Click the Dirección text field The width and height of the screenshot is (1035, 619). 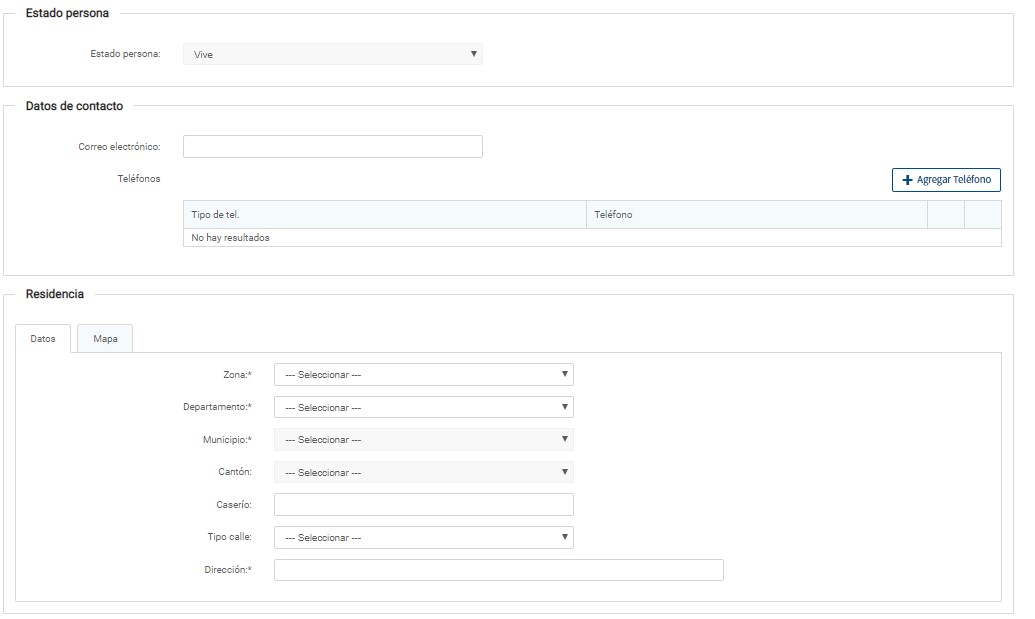[498, 570]
